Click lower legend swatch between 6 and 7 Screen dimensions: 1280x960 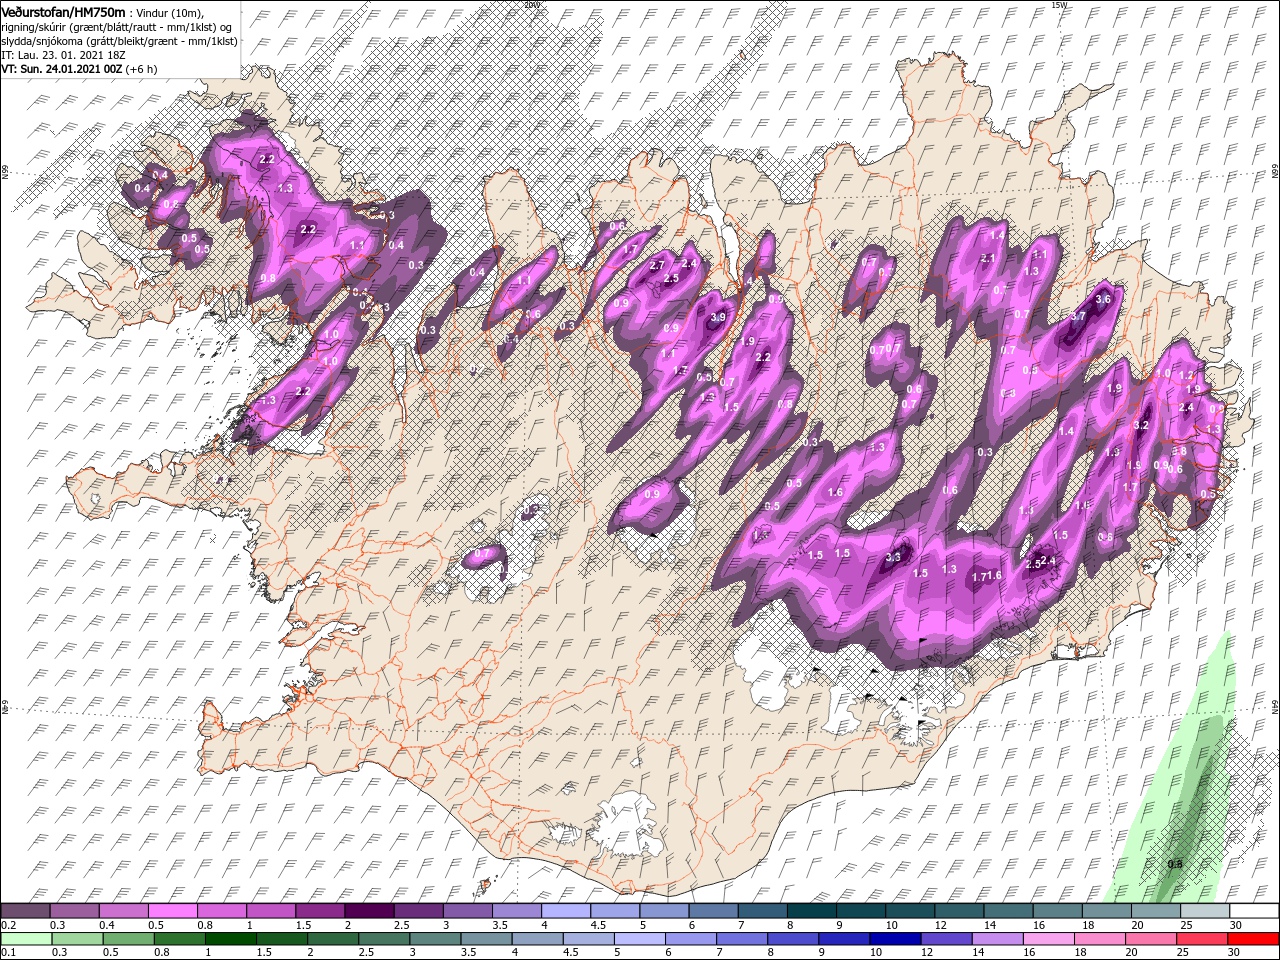click(691, 939)
